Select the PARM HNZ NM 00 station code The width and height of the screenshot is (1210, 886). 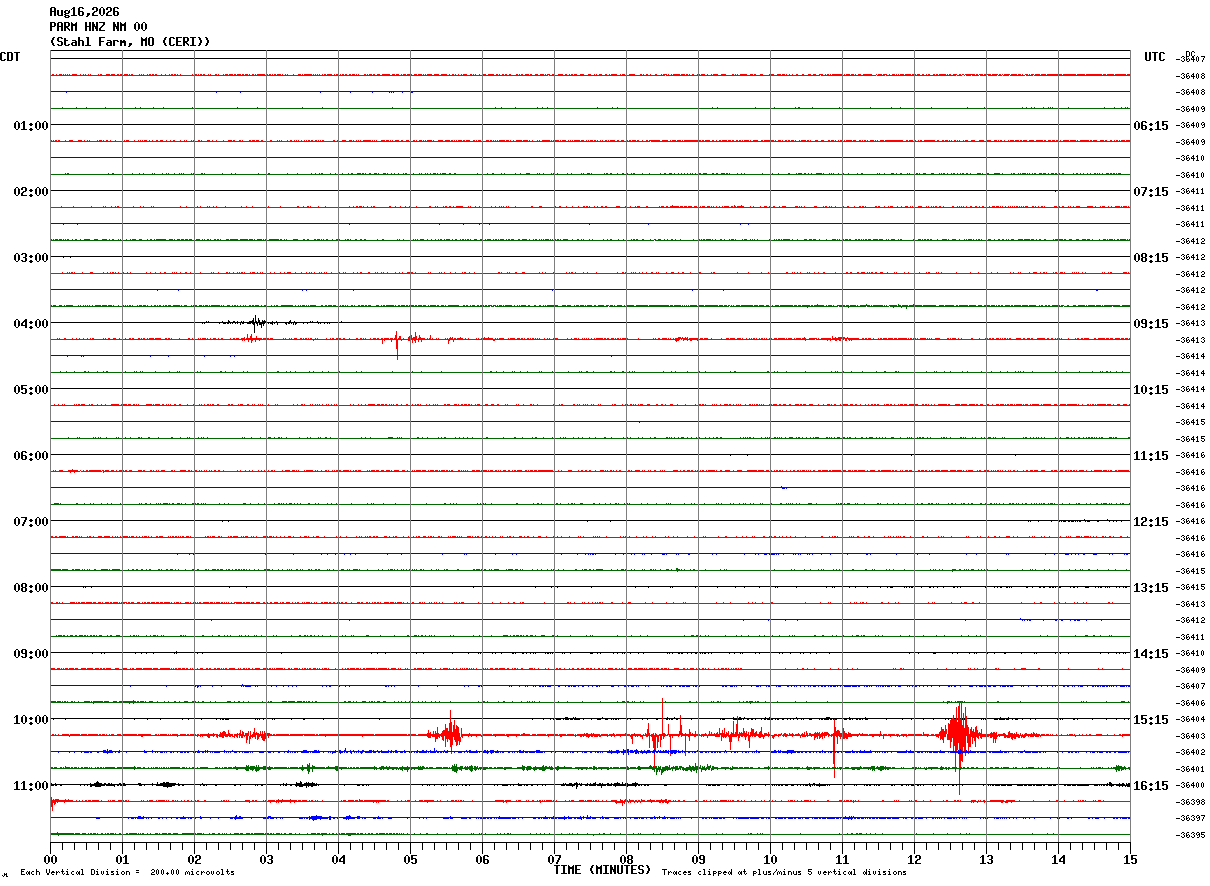pyautogui.click(x=98, y=27)
